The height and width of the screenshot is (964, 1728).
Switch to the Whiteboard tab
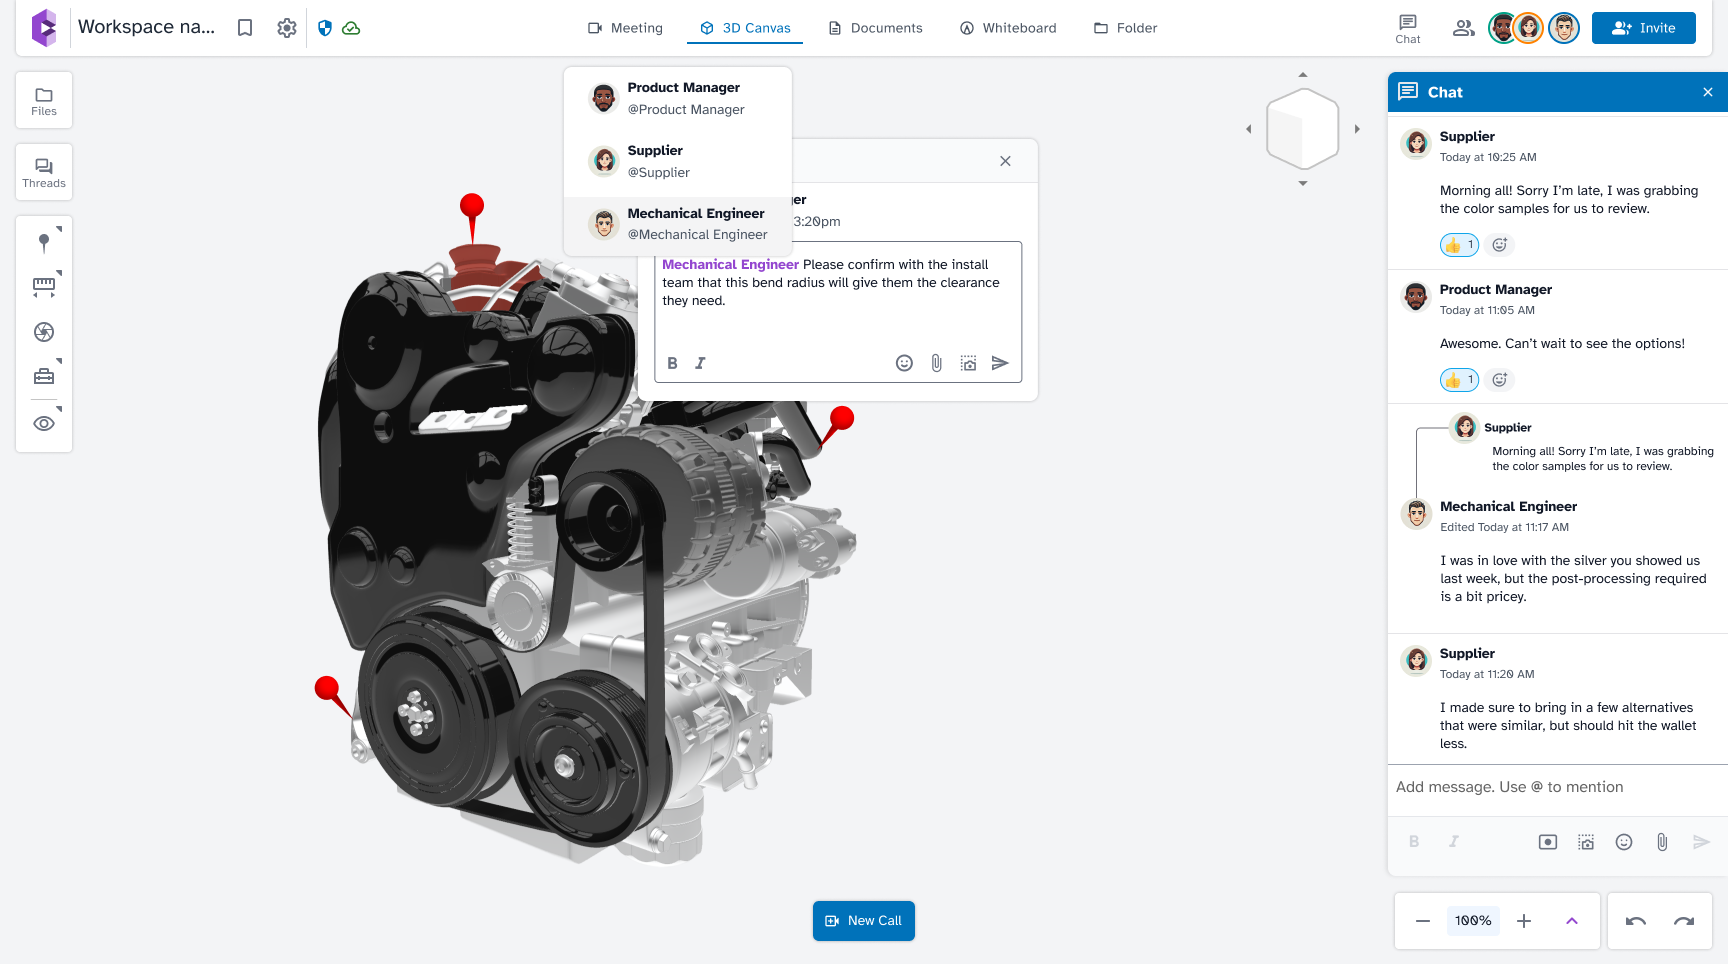tap(1008, 28)
